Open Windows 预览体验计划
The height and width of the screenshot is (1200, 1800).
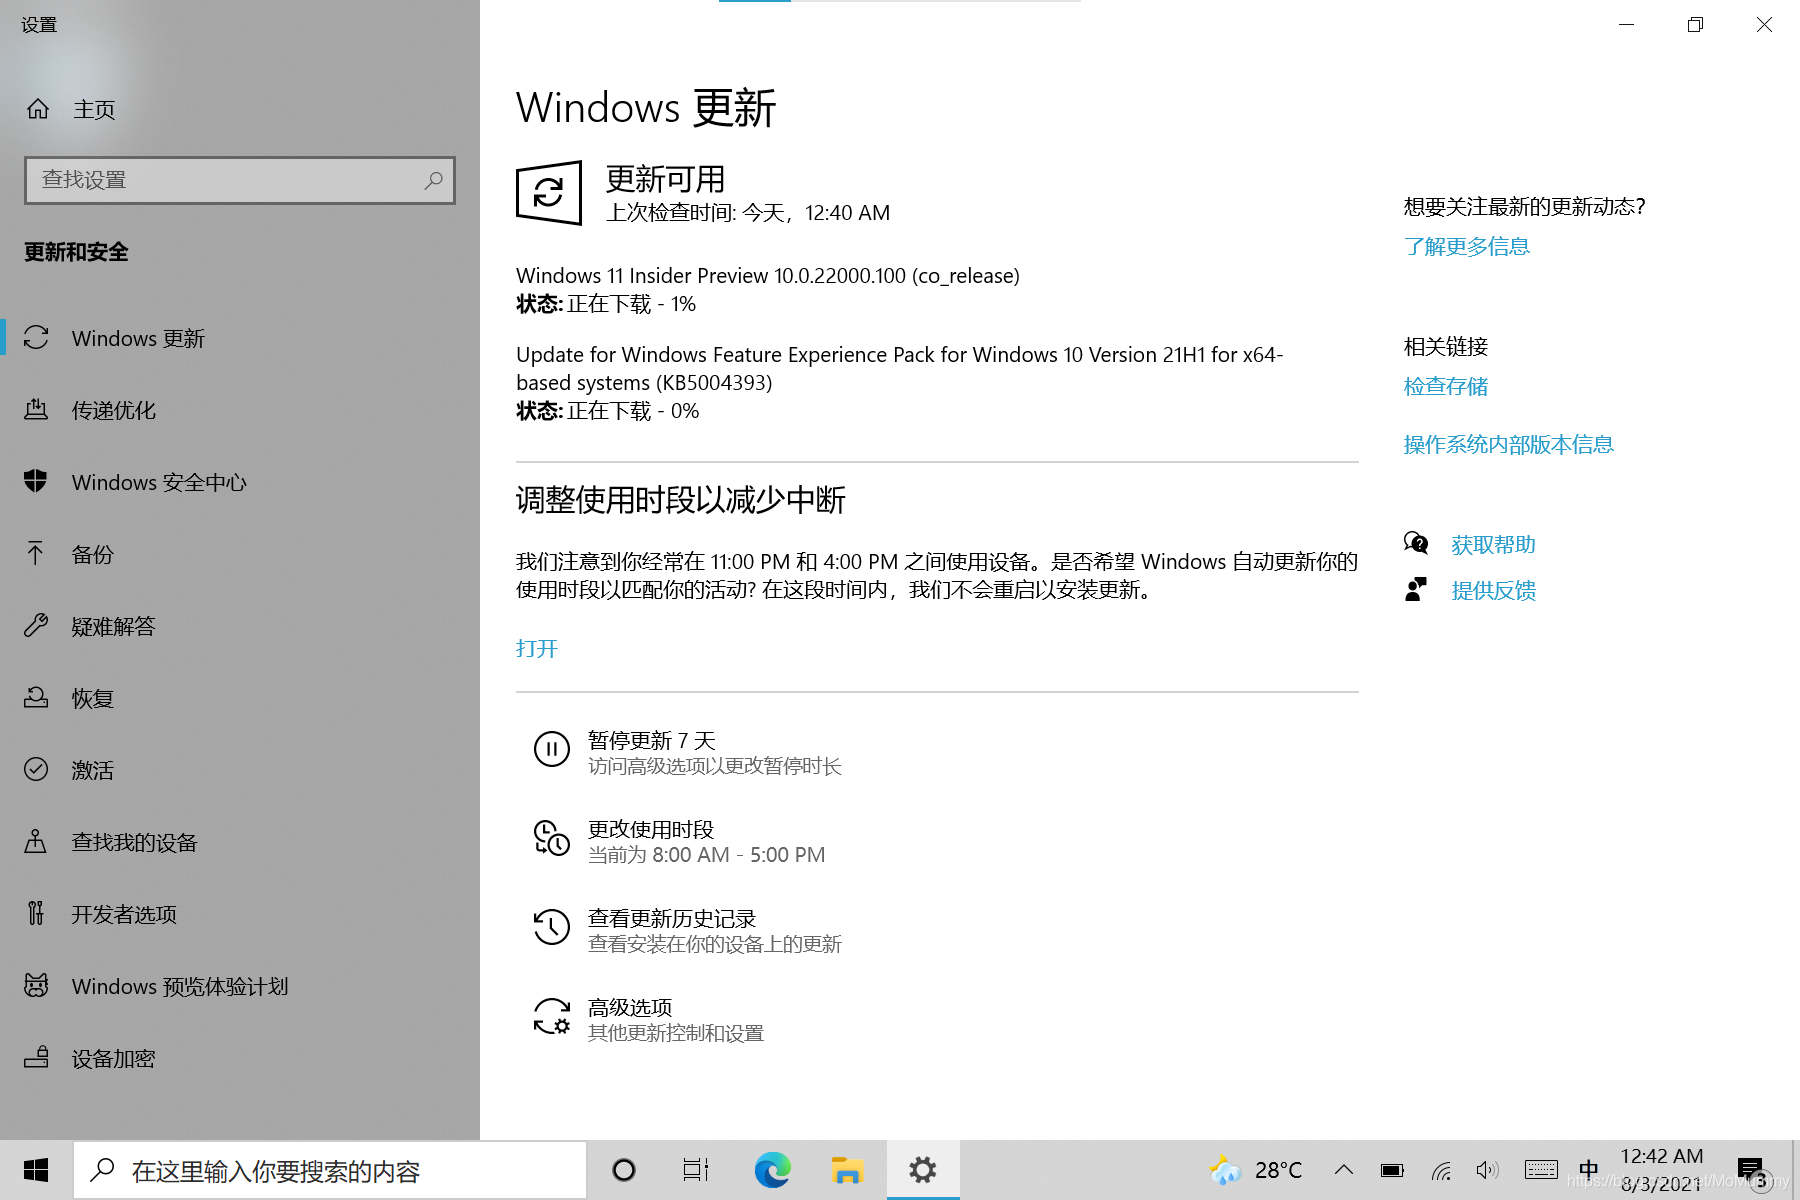239,986
